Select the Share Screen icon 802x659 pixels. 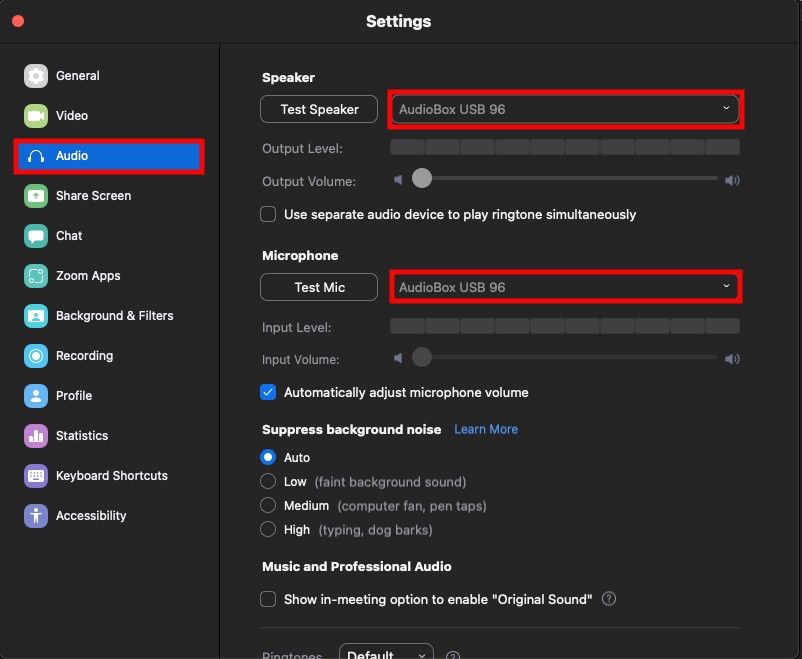coord(36,196)
